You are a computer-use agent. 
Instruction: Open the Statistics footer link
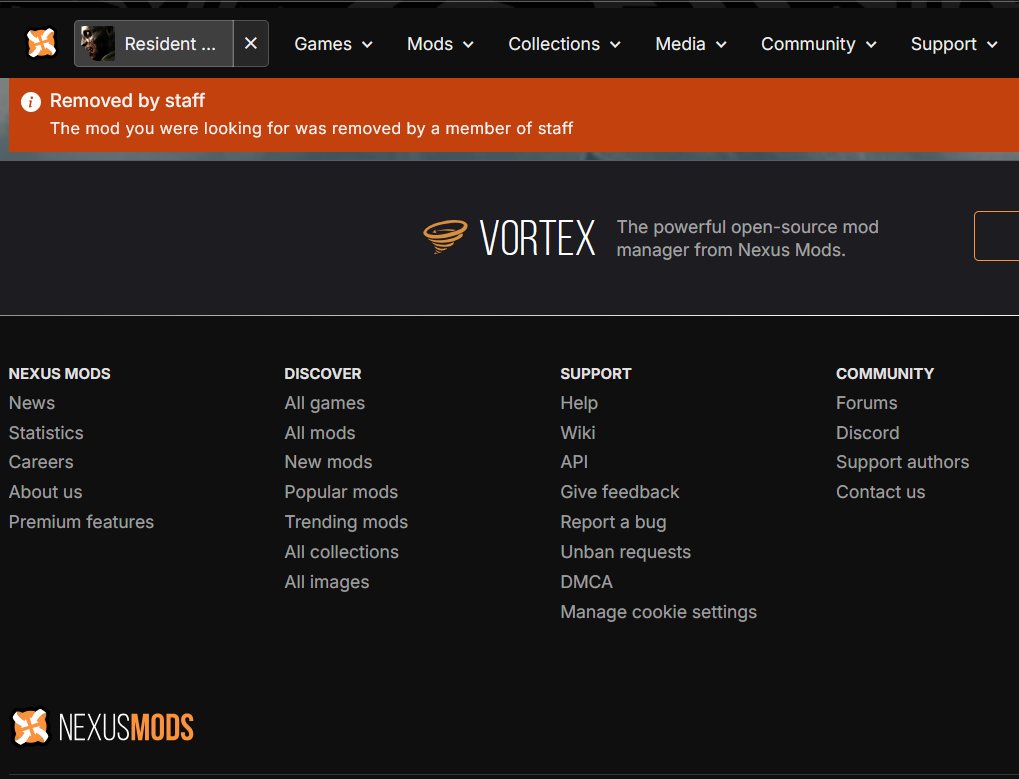click(x=46, y=433)
